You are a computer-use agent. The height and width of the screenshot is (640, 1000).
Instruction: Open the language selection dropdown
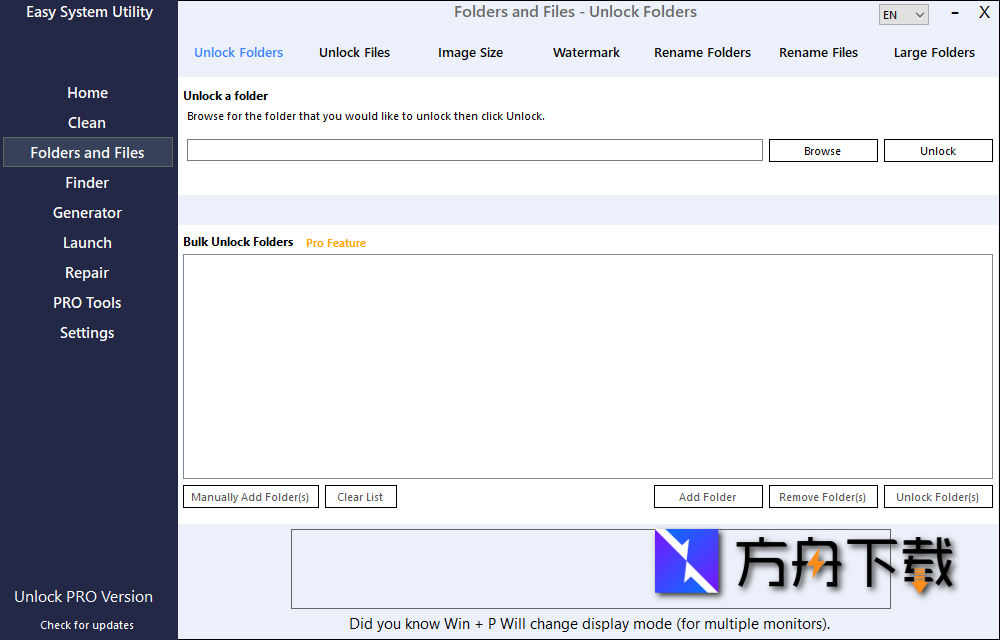903,14
